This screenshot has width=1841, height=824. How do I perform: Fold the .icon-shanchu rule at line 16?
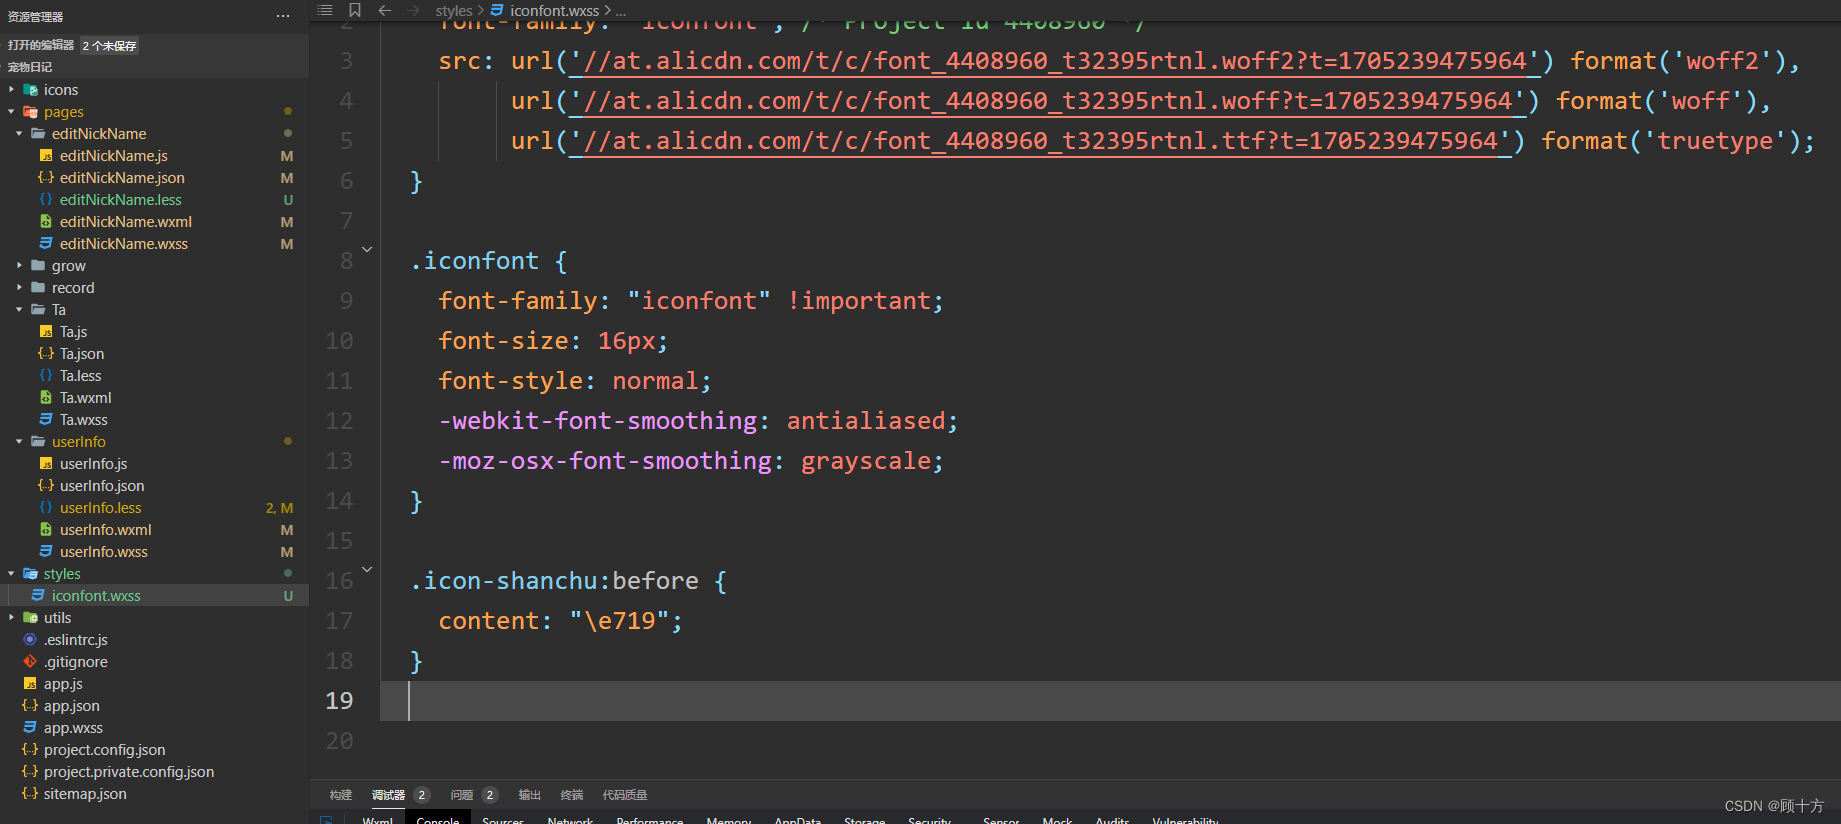click(x=367, y=570)
